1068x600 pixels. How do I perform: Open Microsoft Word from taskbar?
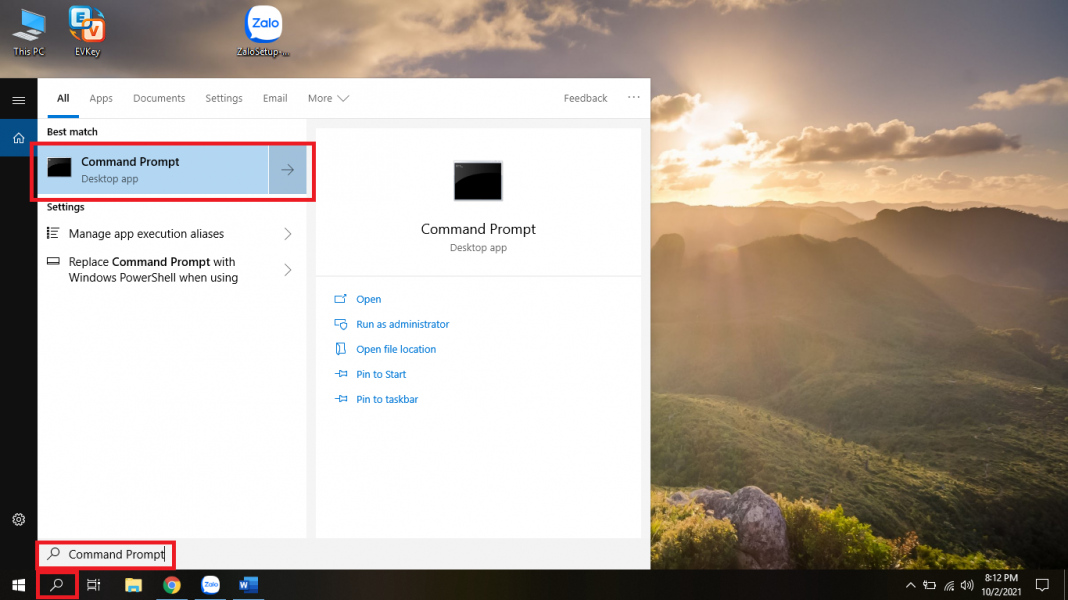coord(249,585)
